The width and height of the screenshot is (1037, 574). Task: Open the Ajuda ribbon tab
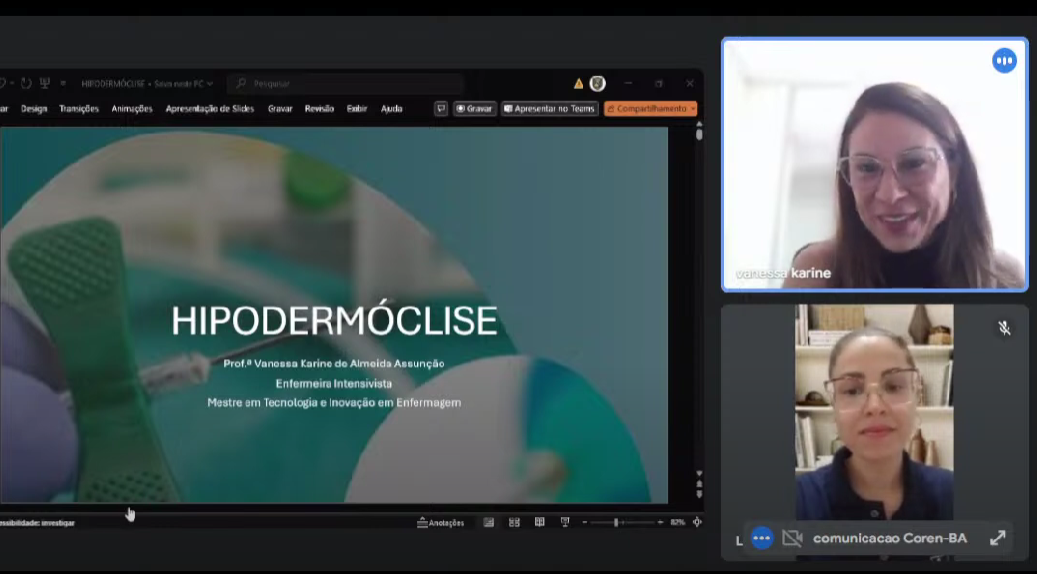(392, 109)
